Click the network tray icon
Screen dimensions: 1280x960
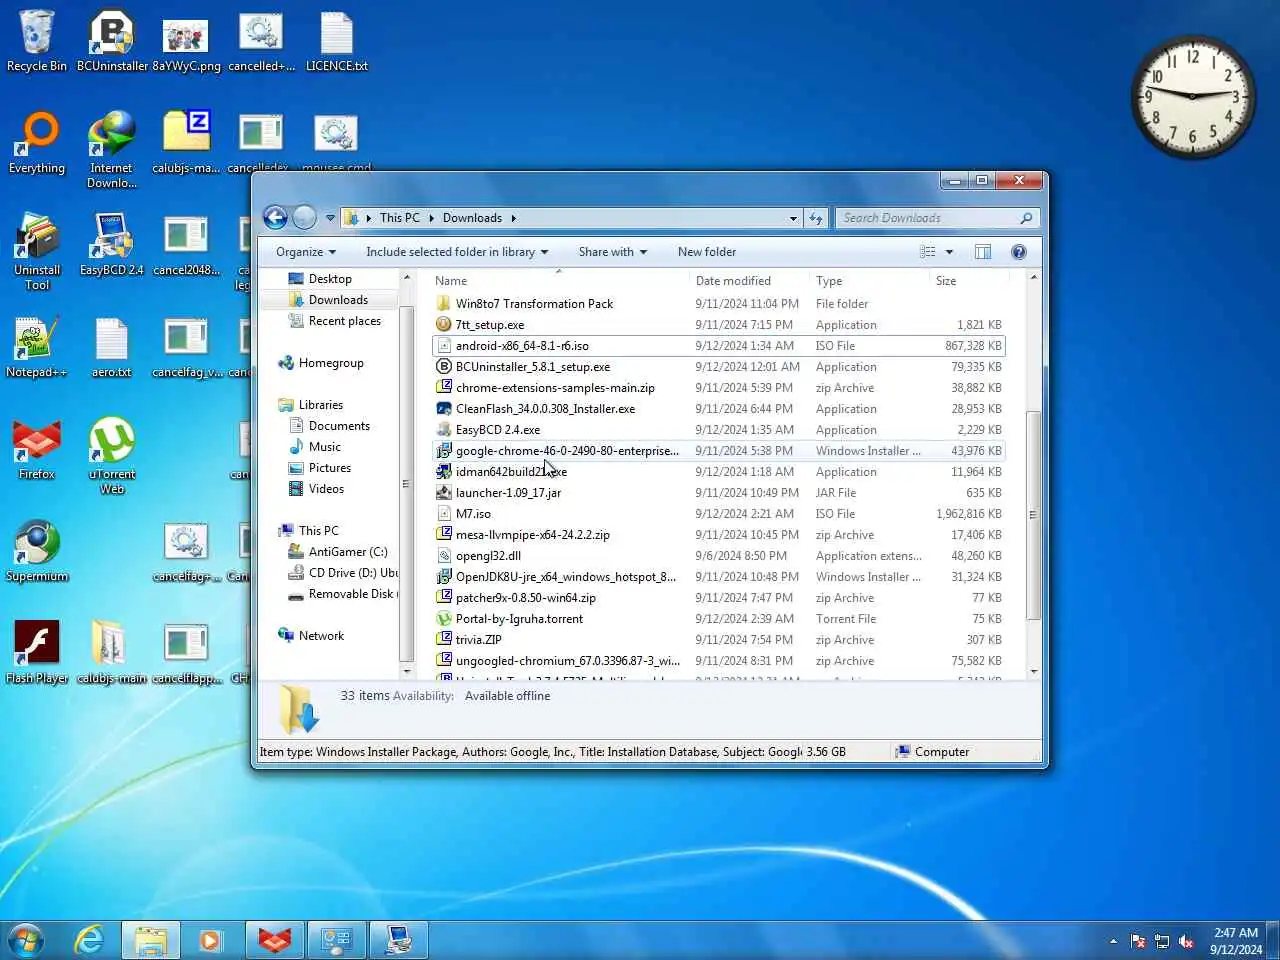1162,941
